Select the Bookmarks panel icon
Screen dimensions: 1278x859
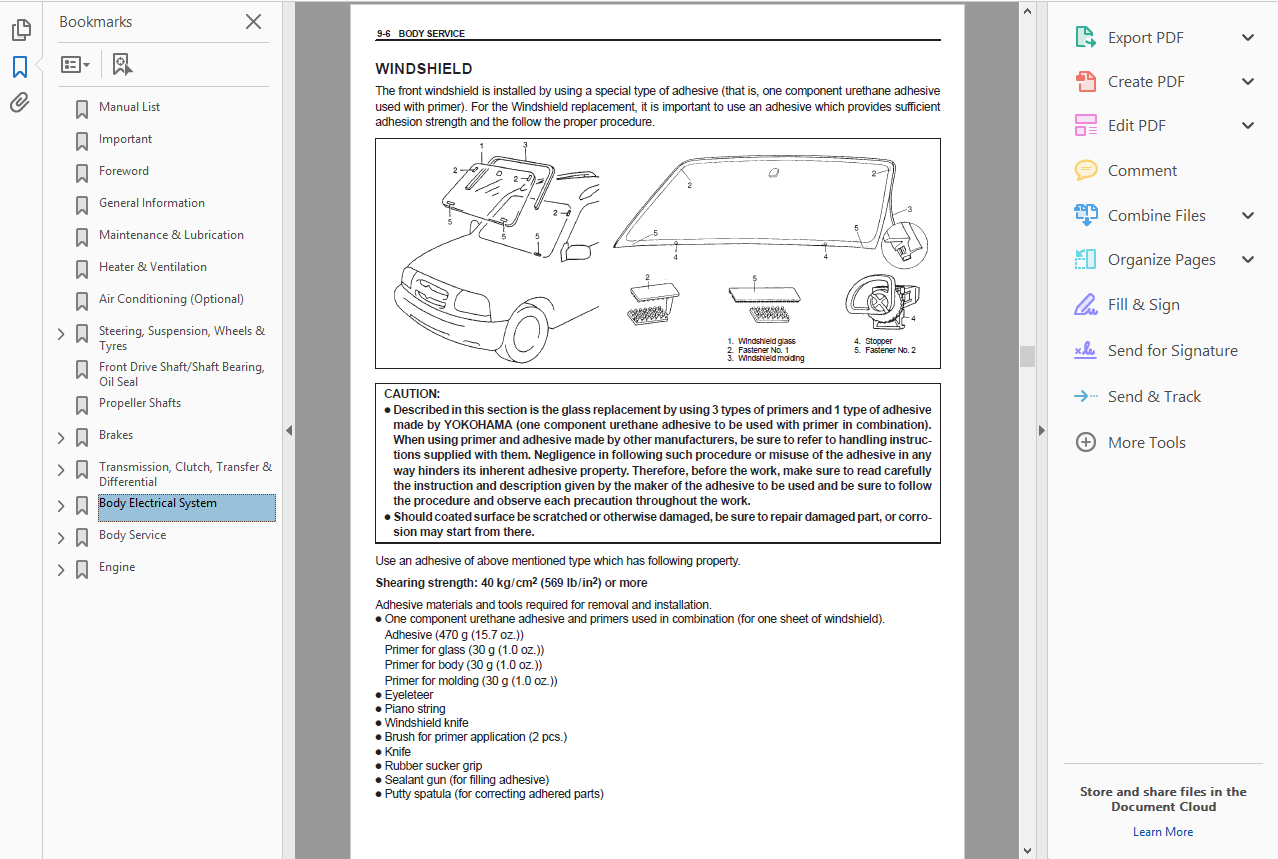[21, 68]
